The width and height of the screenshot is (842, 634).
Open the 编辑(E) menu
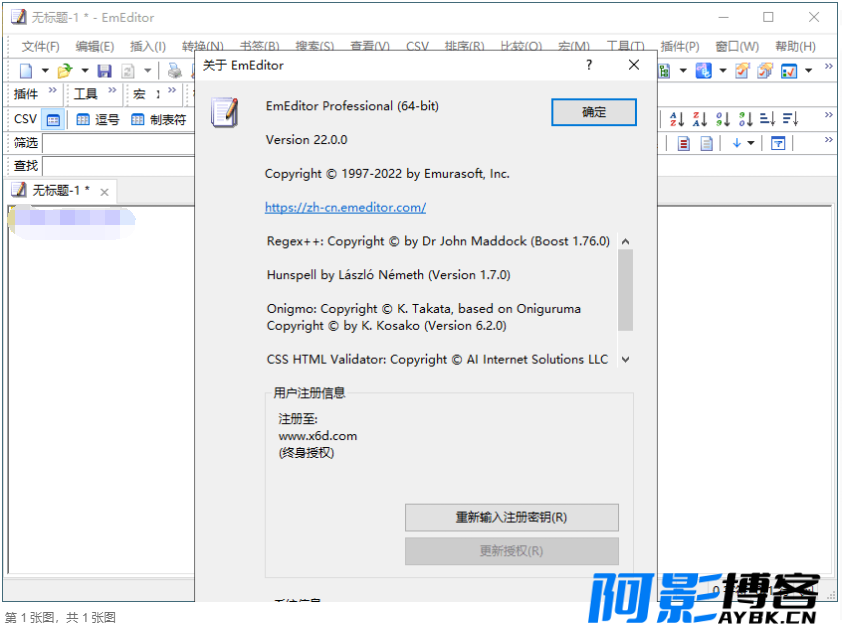95,47
